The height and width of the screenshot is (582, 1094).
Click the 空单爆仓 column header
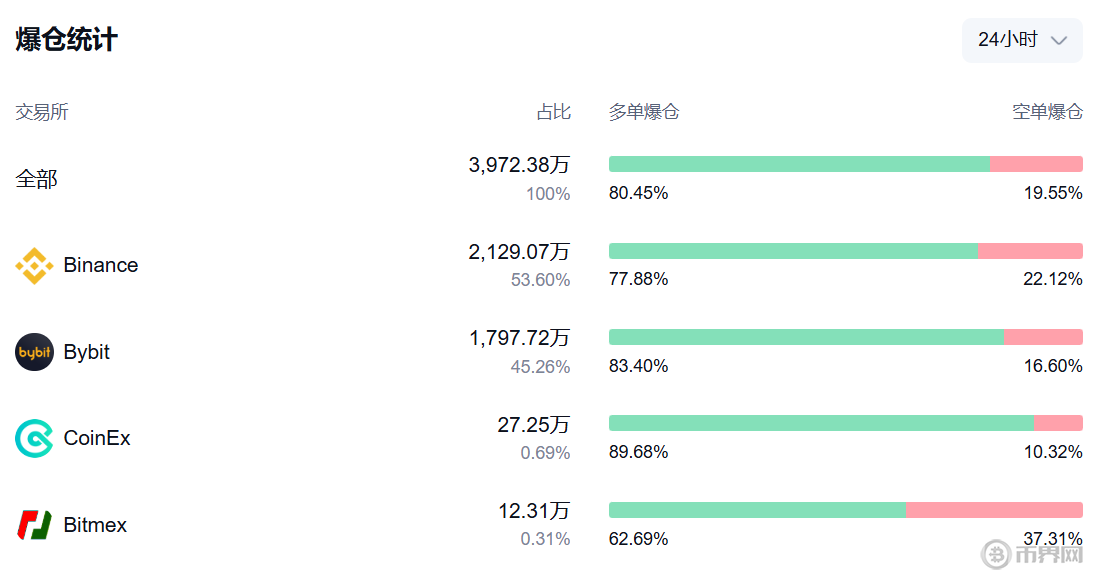tap(1047, 112)
